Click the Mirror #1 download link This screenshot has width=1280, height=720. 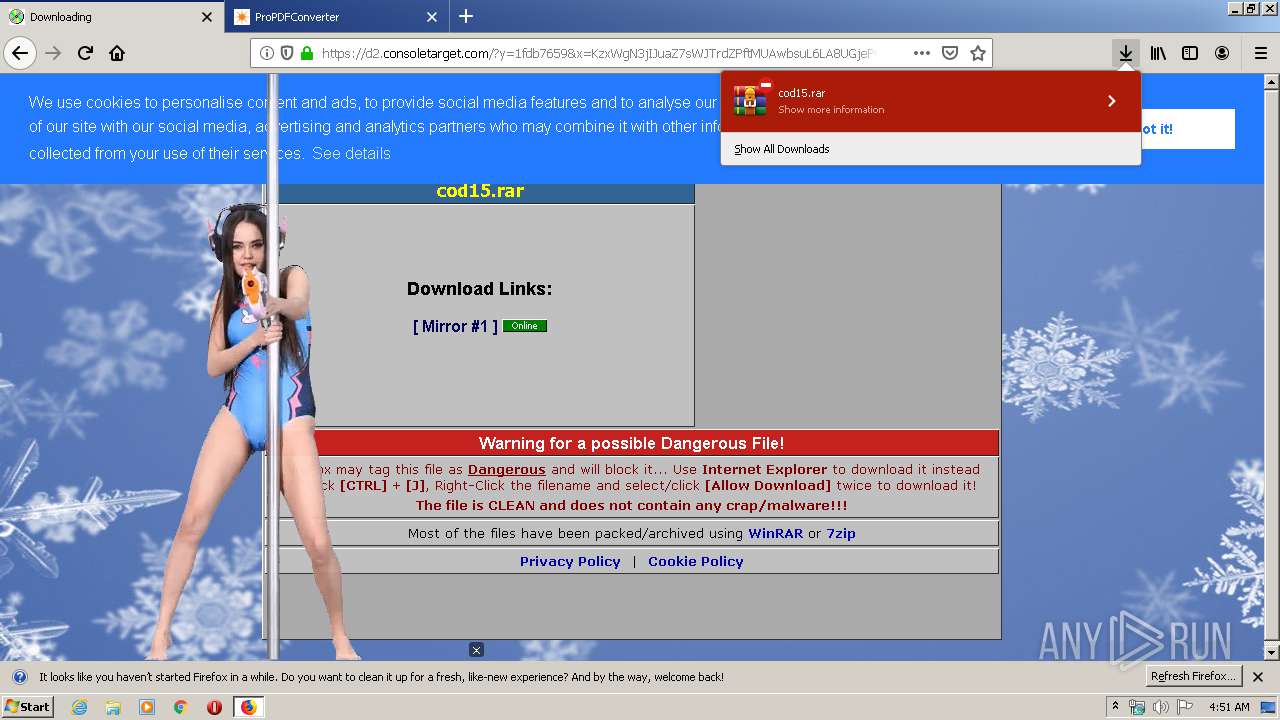click(455, 326)
